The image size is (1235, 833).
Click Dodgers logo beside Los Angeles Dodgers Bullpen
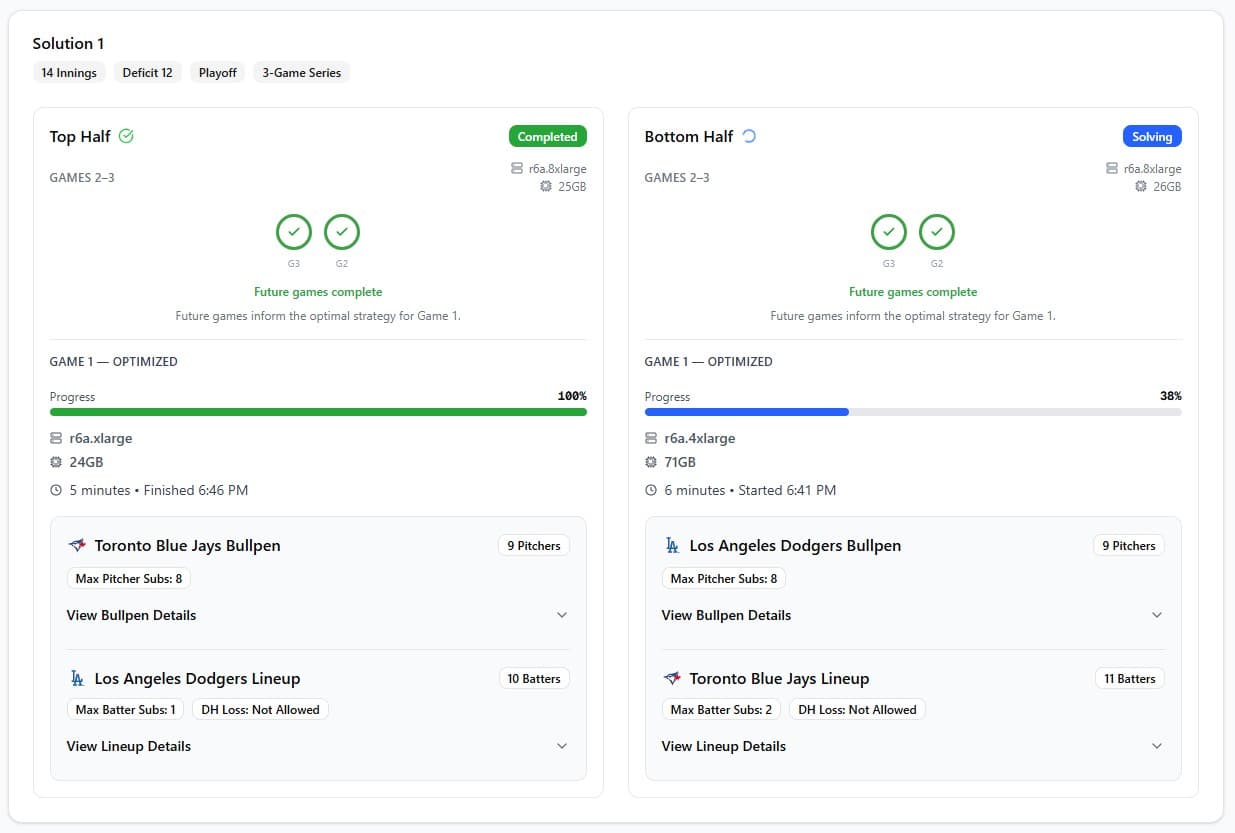(x=672, y=546)
